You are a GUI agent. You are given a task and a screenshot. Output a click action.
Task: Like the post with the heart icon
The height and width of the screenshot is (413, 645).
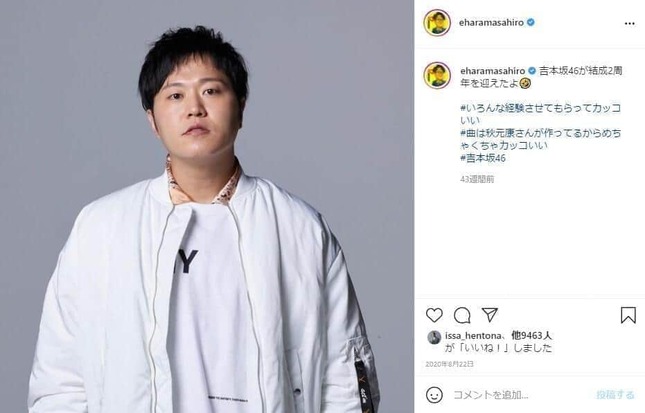[x=434, y=315]
